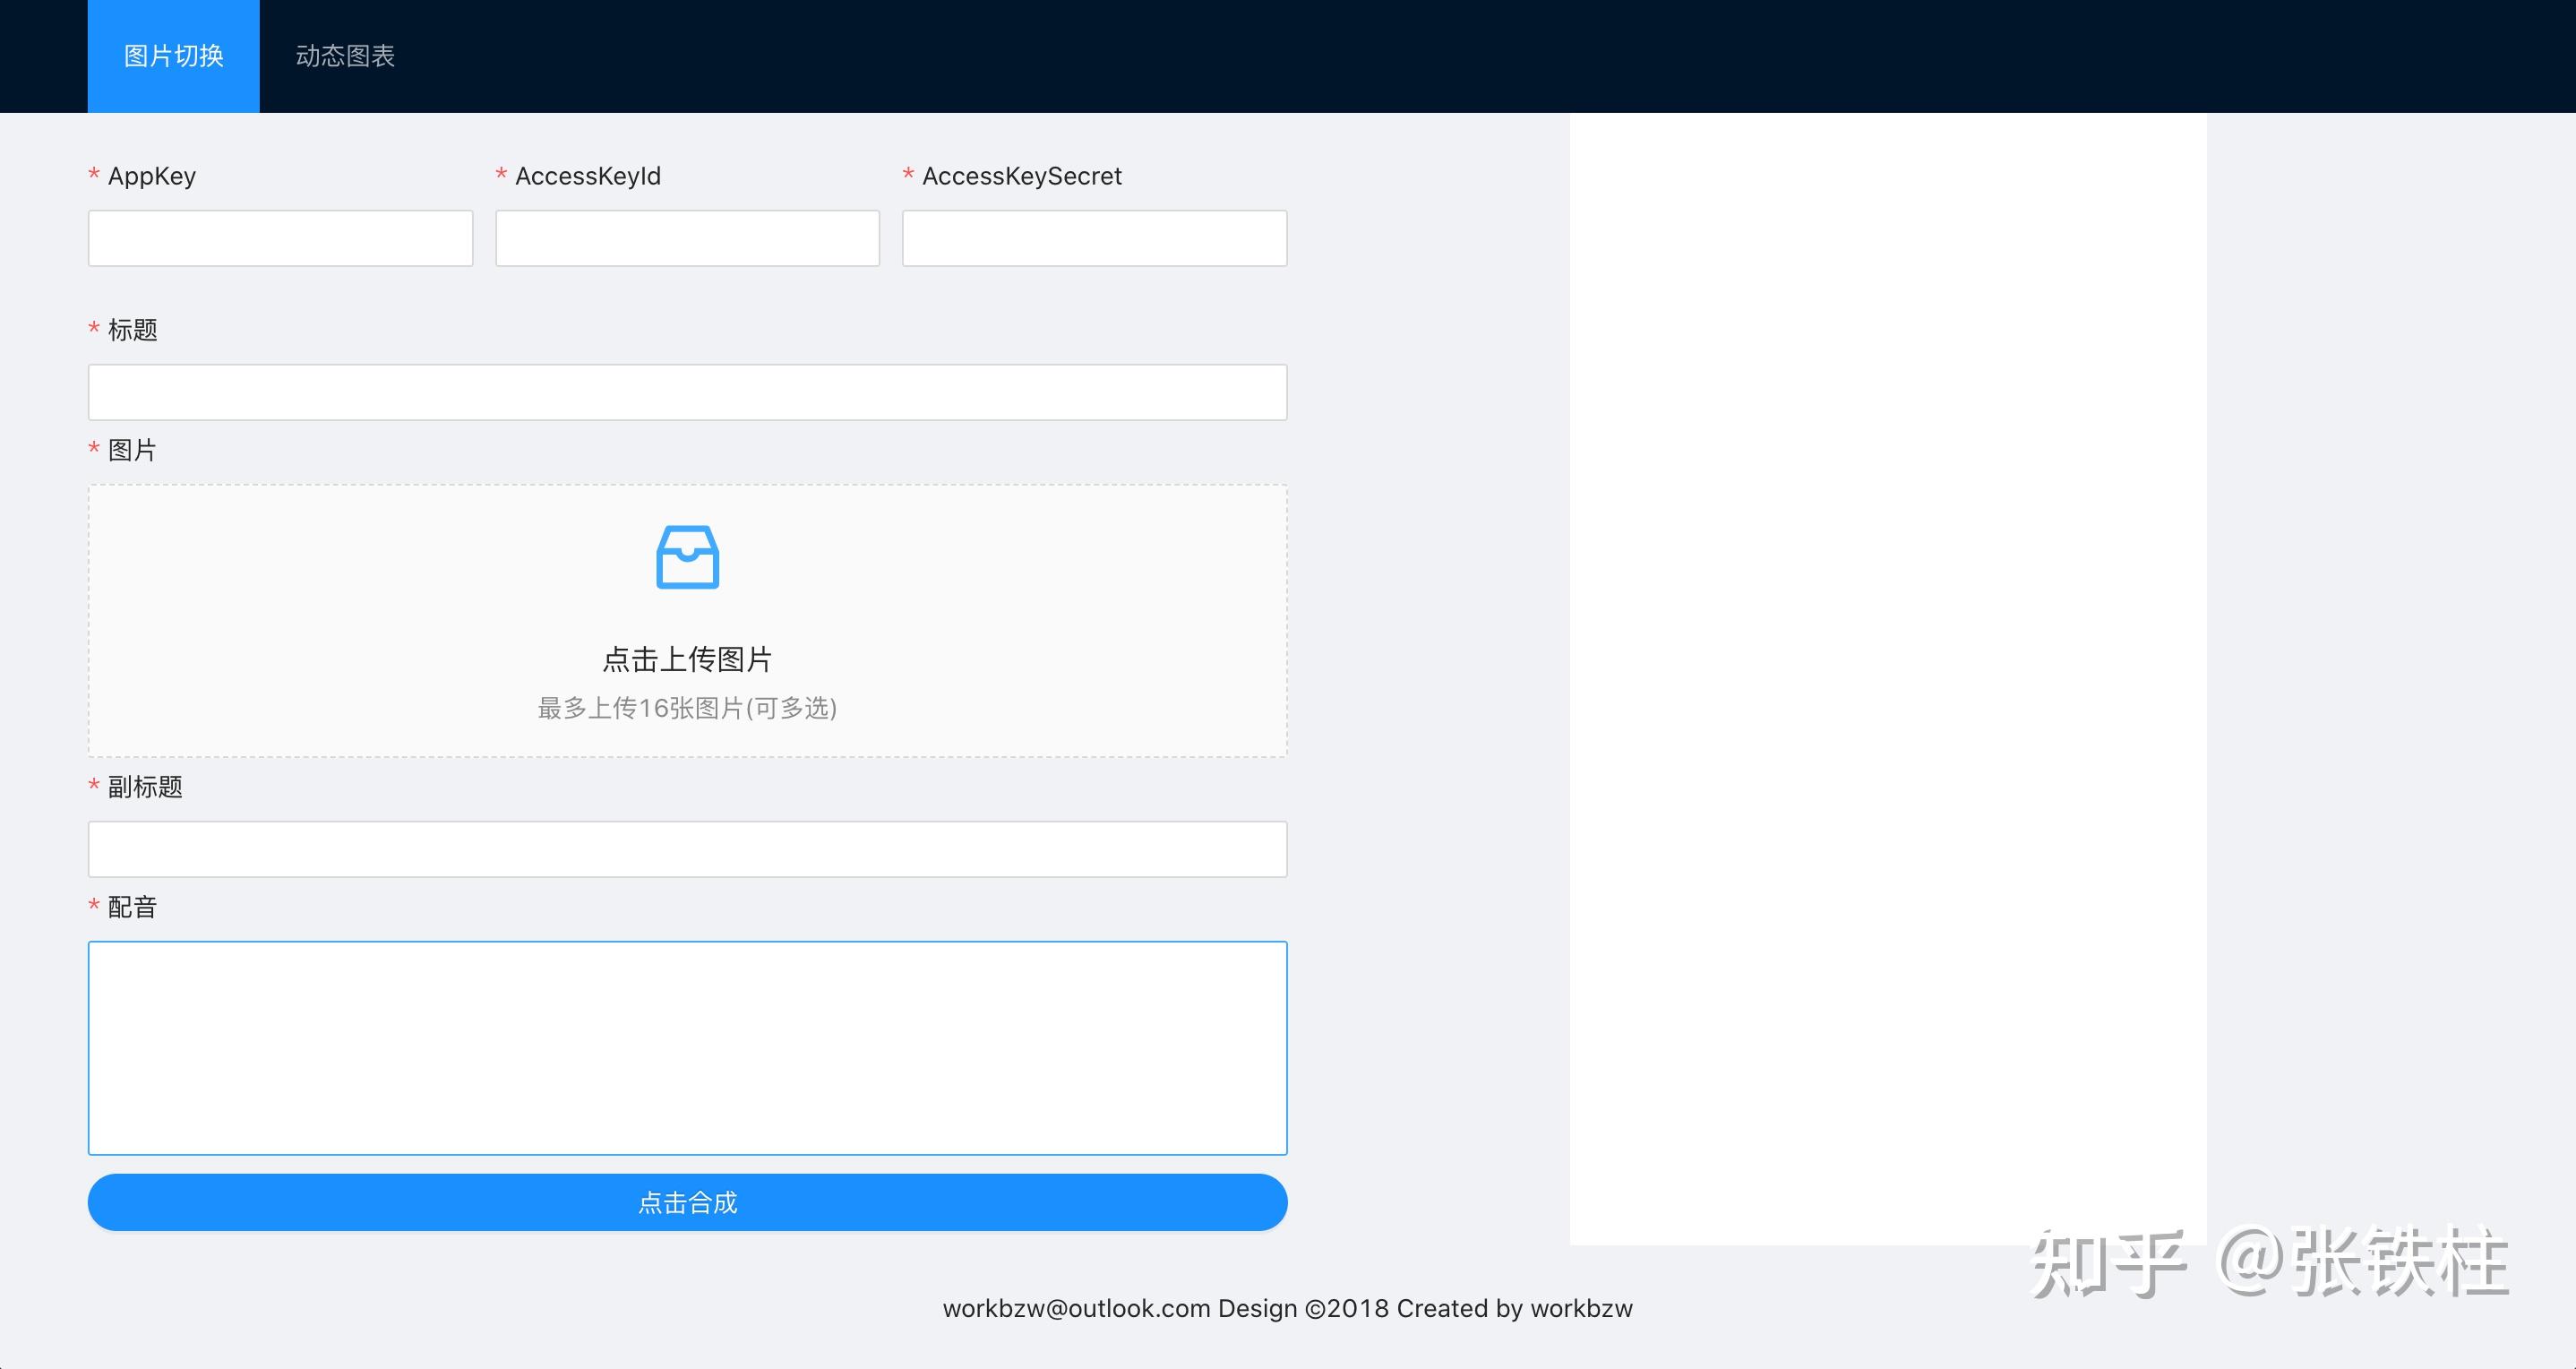Screen dimensions: 2576x1369
Task: Click the 副标题 label text
Action: pyautogui.click(x=145, y=787)
